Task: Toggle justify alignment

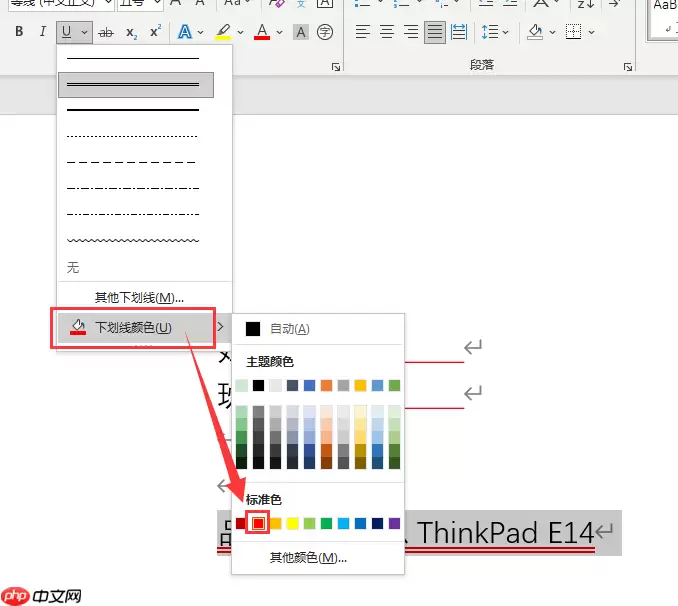Action: coord(435,32)
